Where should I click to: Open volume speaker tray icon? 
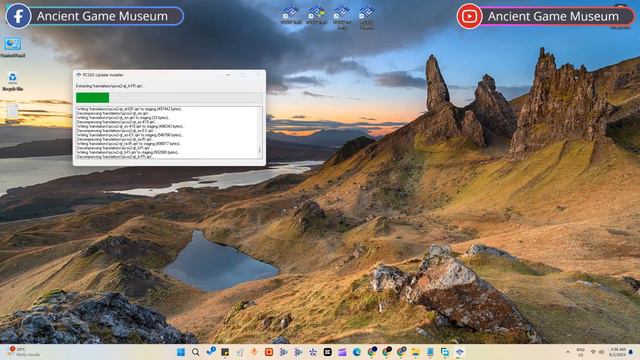[602, 352]
